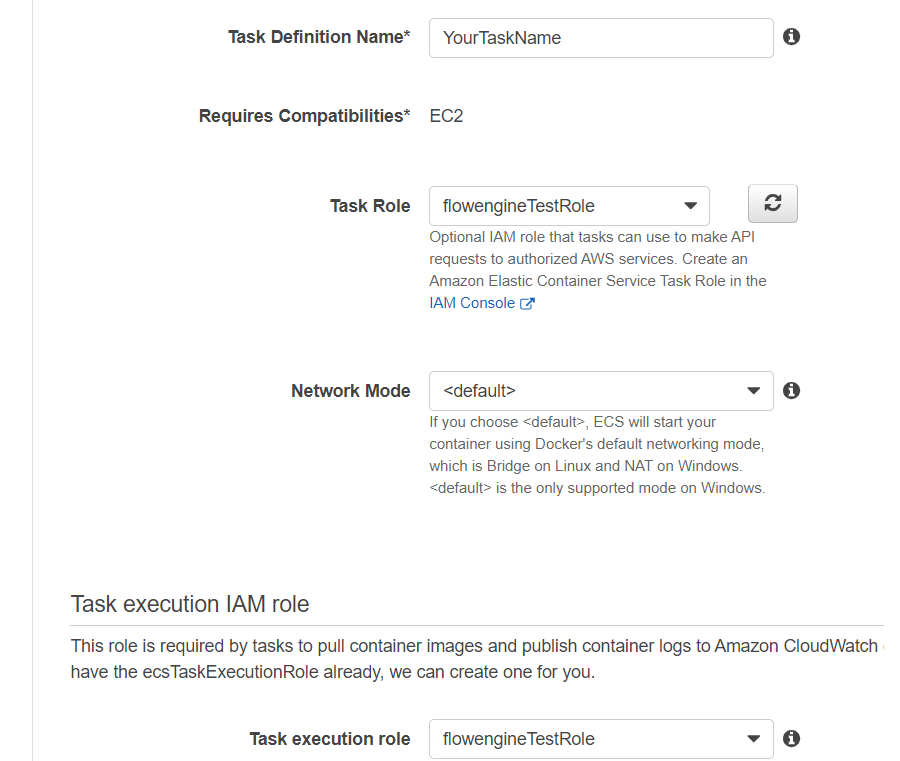Viewport: 900px width, 761px height.
Task: Click the EC2 compatibility value
Action: 446,116
